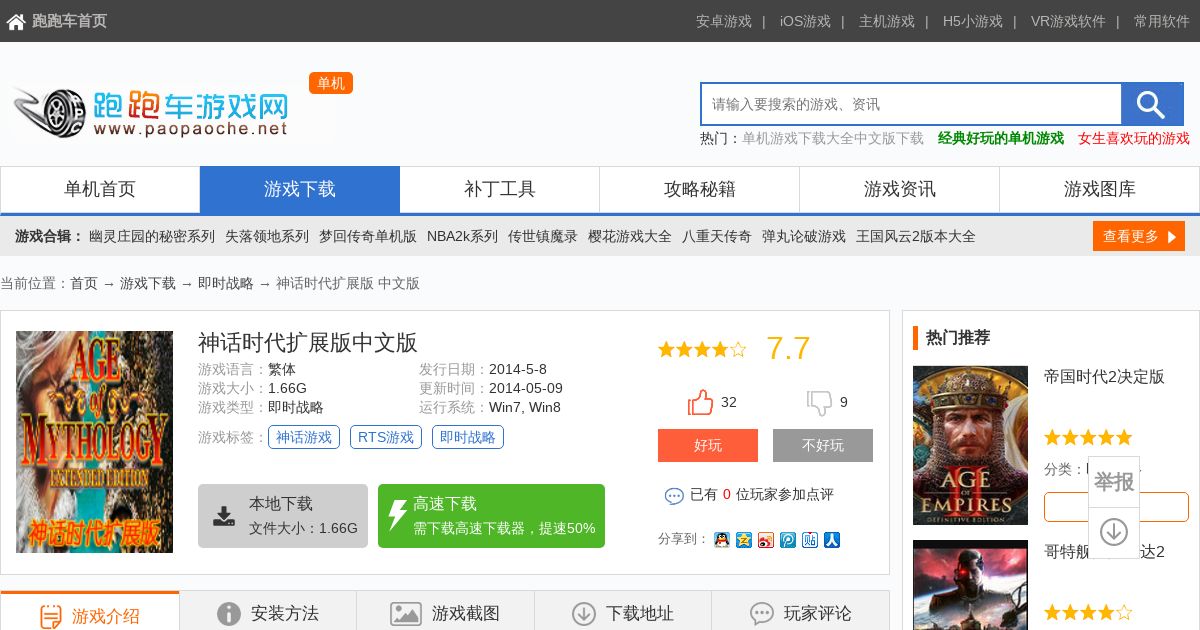Open 樱花游戏大全 collection
This screenshot has height=630, width=1200.
[630, 236]
